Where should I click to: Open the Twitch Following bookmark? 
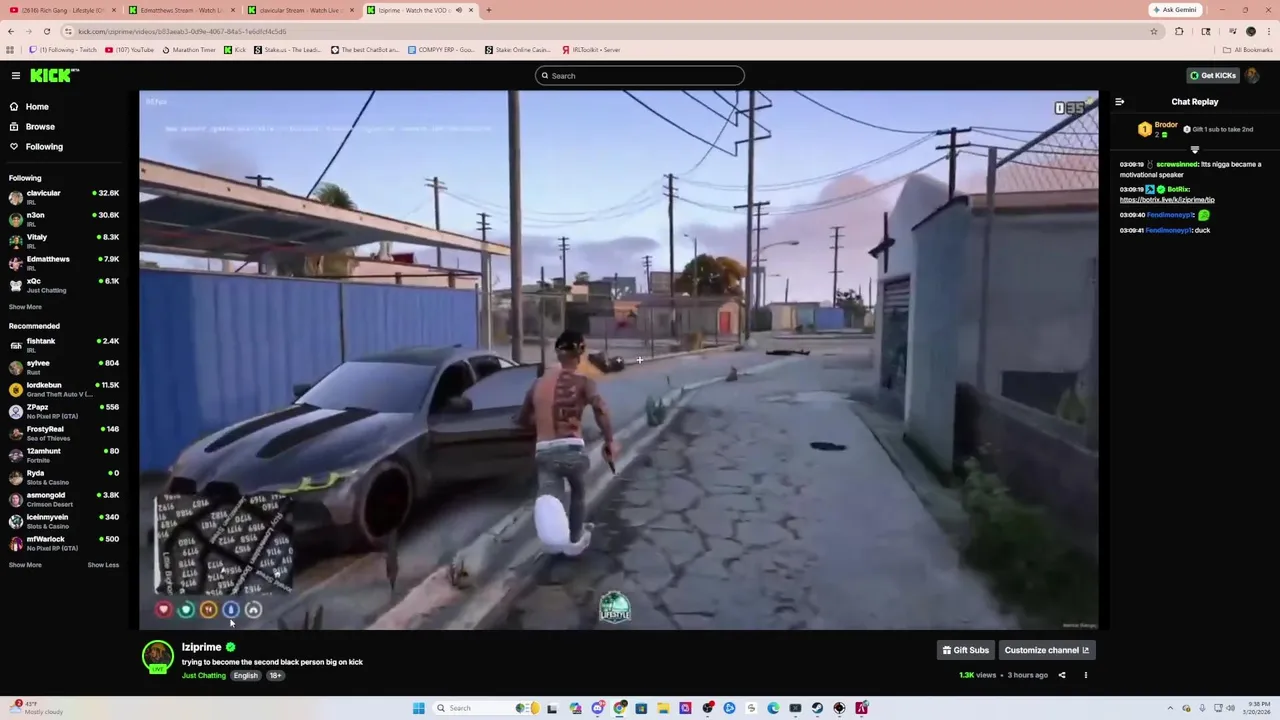pos(63,50)
